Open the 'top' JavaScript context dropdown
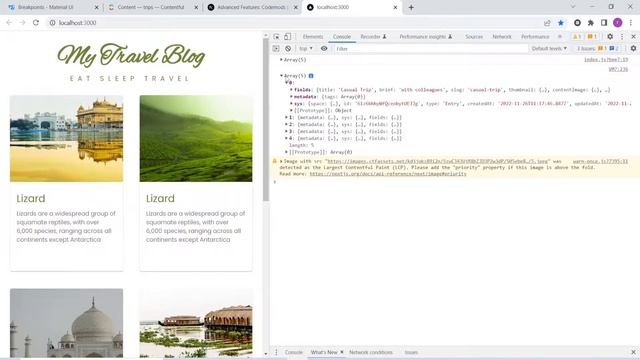 306,49
